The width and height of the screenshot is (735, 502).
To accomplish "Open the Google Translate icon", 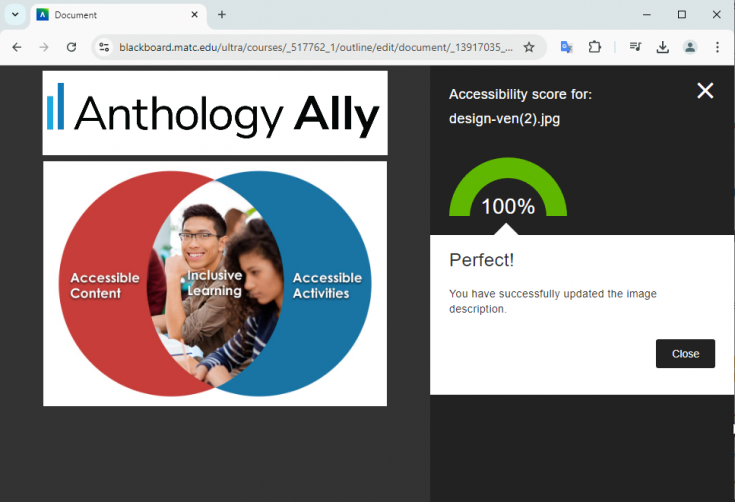I will click(x=566, y=47).
